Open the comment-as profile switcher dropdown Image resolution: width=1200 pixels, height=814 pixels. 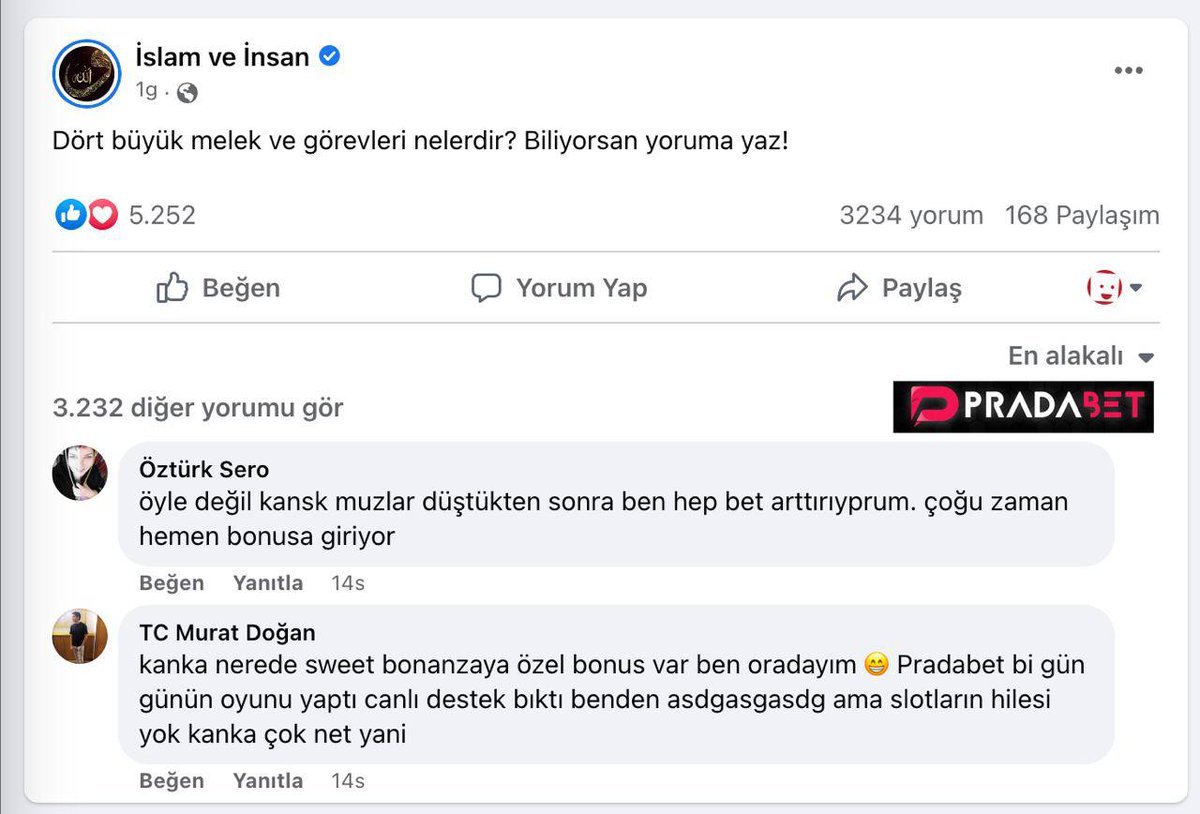[1114, 288]
